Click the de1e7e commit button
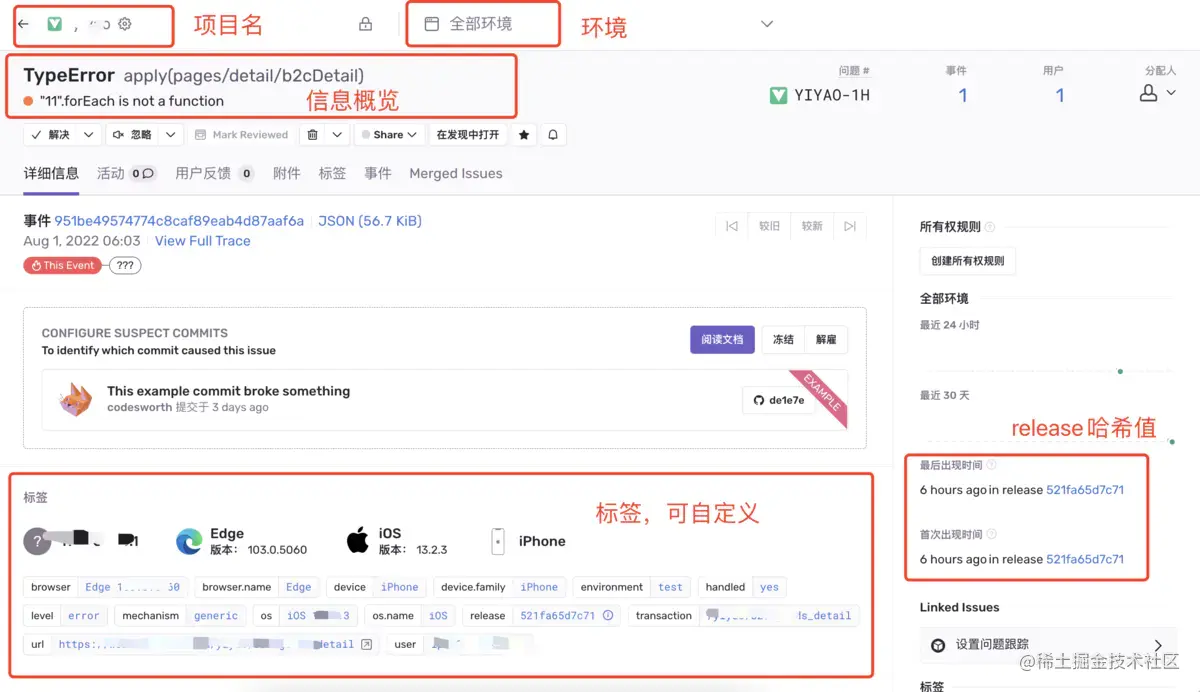 coord(779,399)
